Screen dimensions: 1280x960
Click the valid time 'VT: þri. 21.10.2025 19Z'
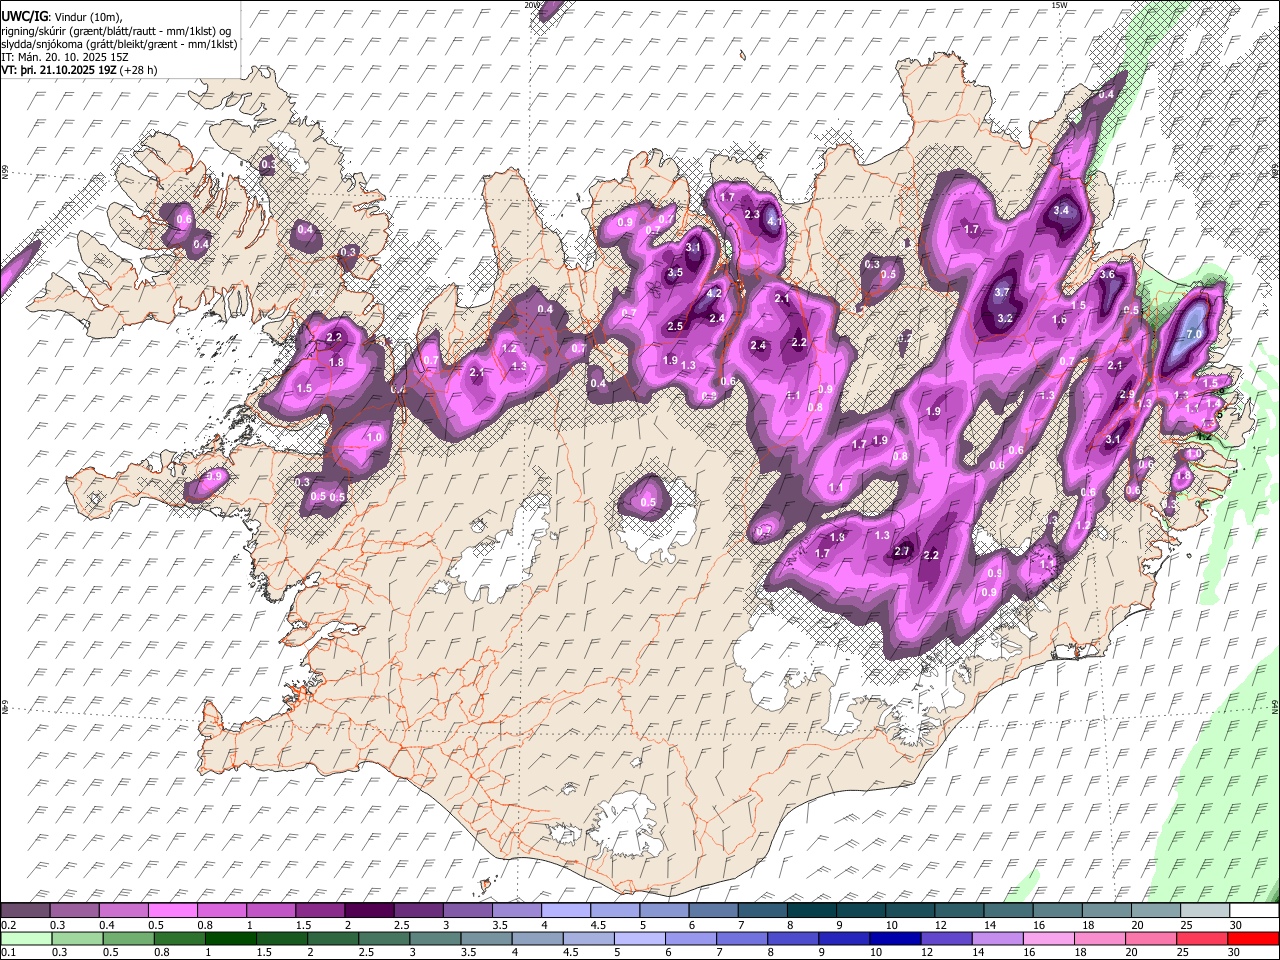59,70
